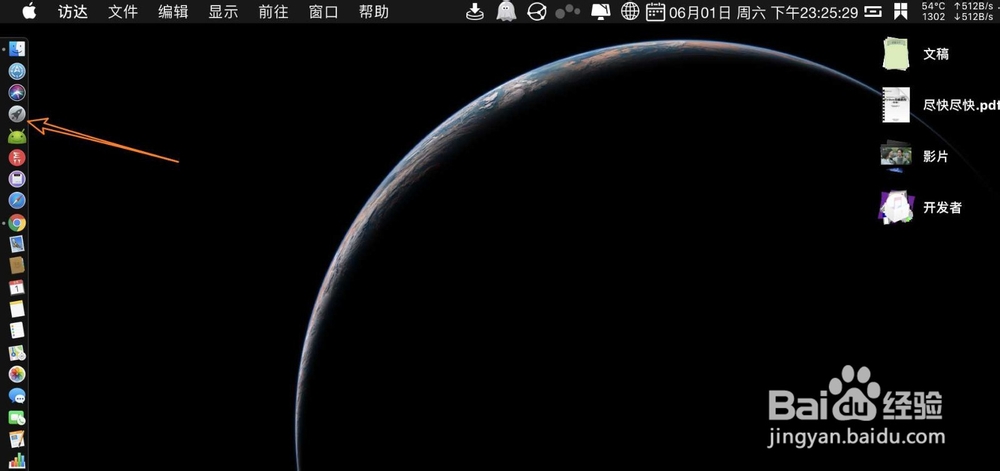Click the globe input source icon
Screen dimensions: 1000x471
tap(630, 11)
